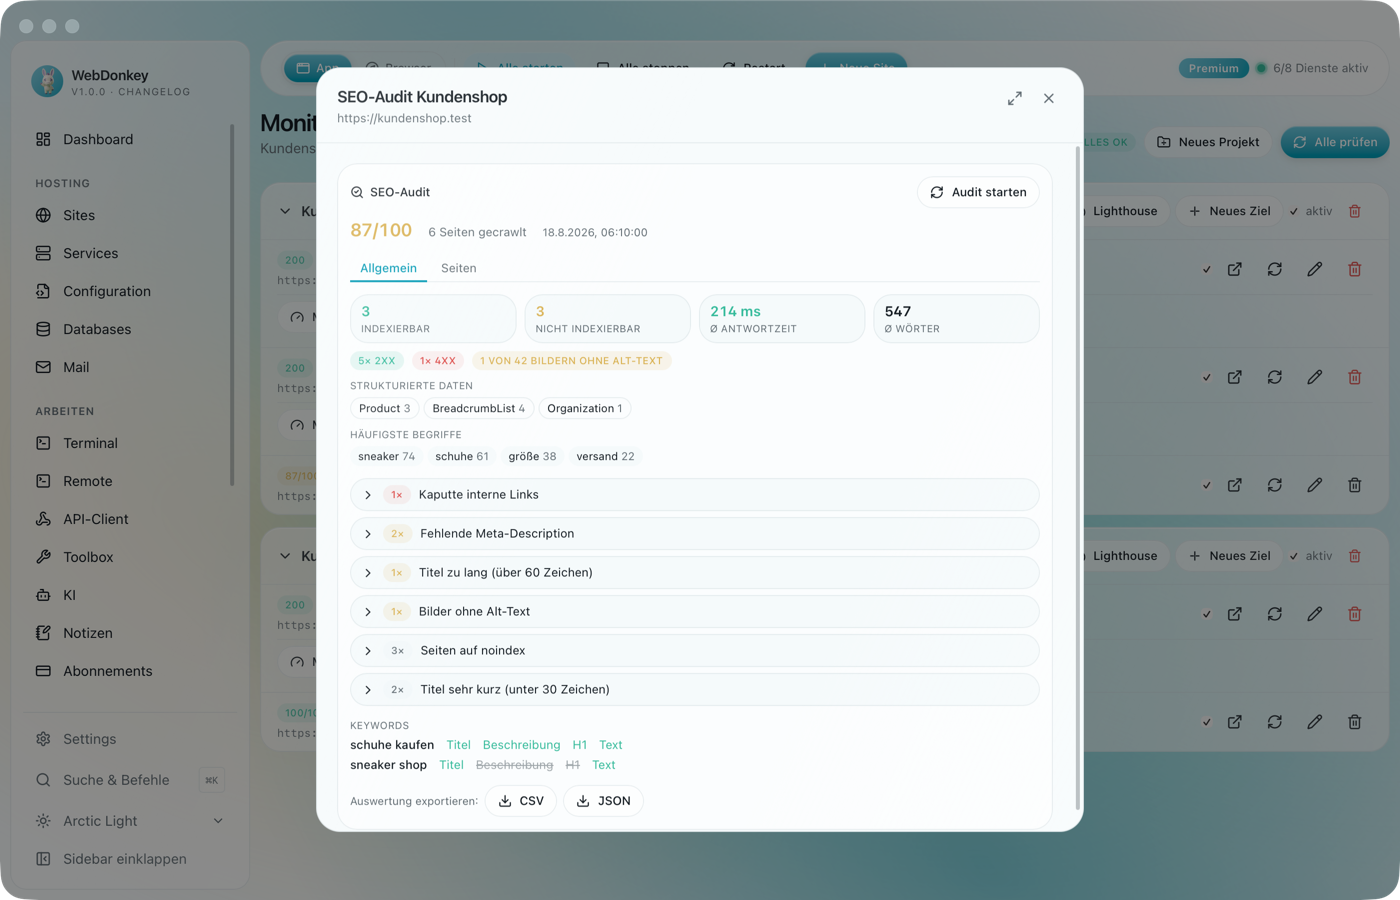1400x900 pixels.
Task: Click the 87/100 audit score
Action: click(x=381, y=230)
